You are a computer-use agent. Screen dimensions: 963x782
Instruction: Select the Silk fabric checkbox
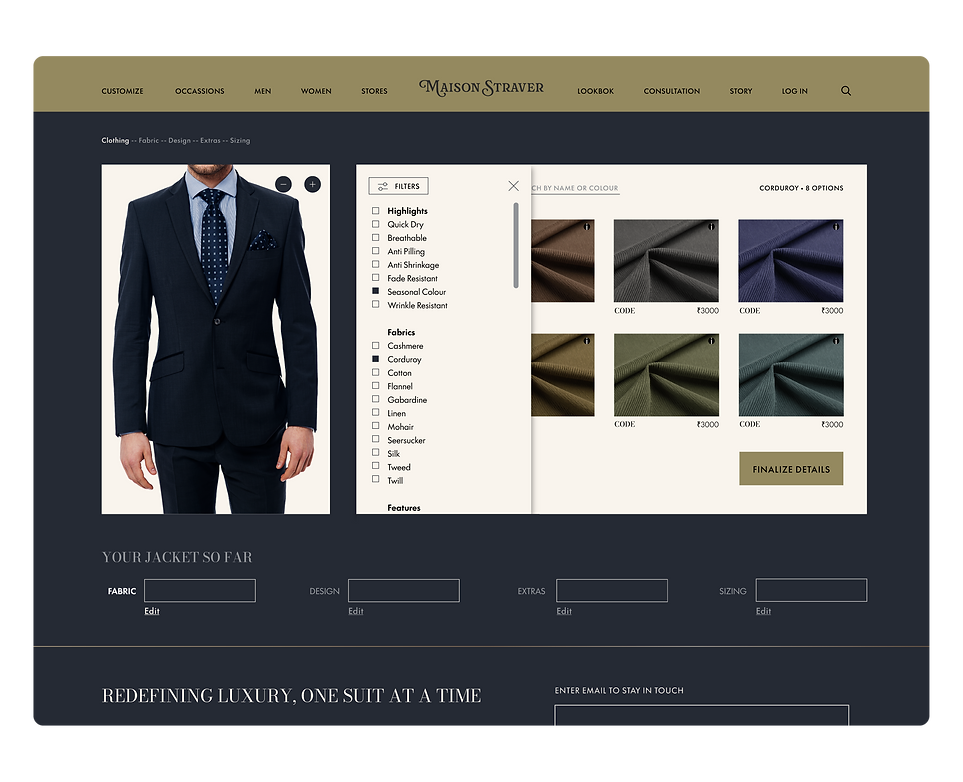point(375,453)
